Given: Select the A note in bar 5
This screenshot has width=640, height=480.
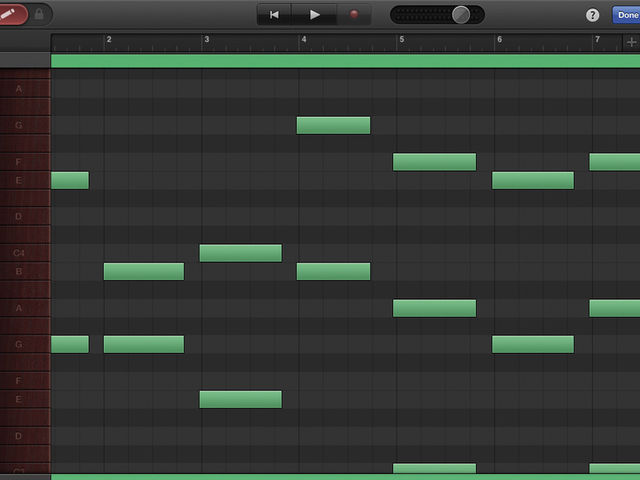Looking at the screenshot, I should 434,308.
